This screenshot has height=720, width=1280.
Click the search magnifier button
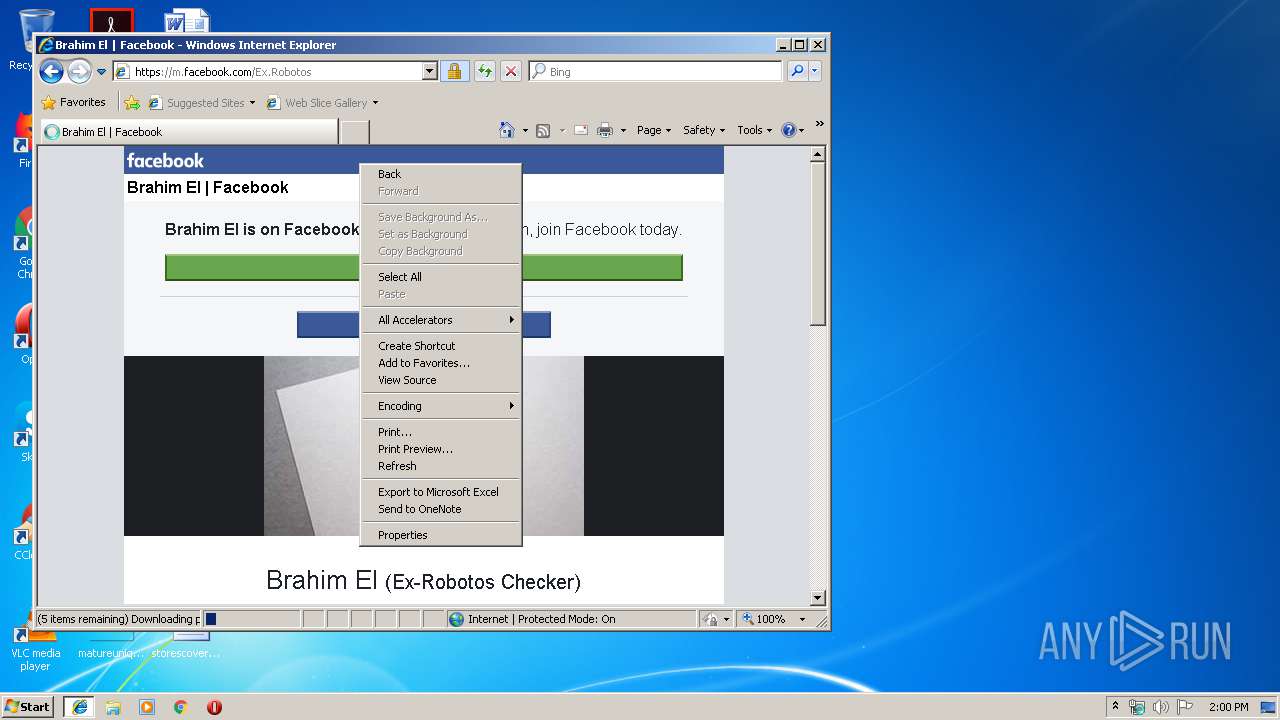pyautogui.click(x=797, y=71)
